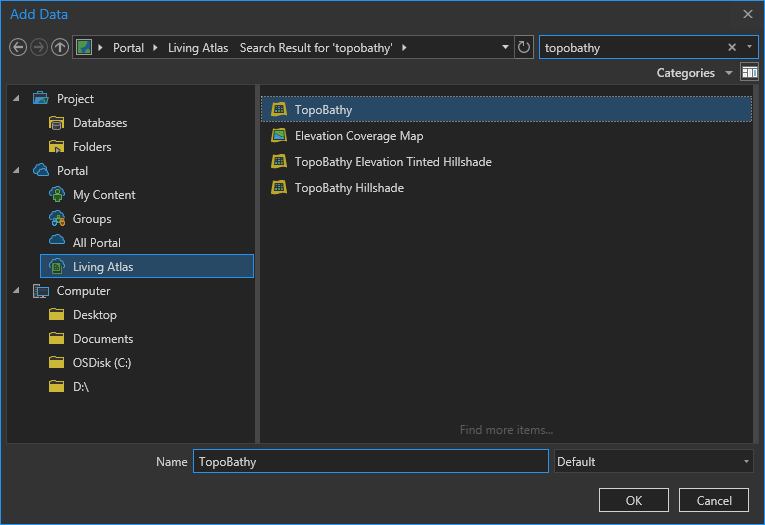Screen dimensions: 765x525
Task: Select Folders in the Project tree
Action: [x=92, y=146]
